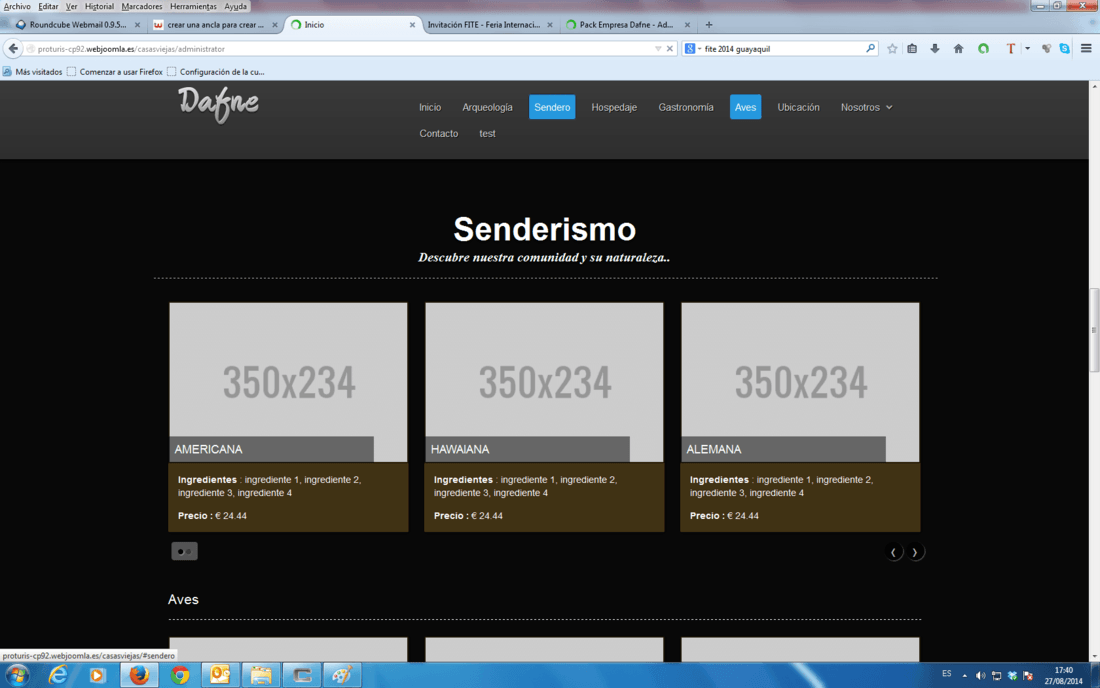1100x688 pixels.
Task: Open dropdown arrow next to red T icon
Action: pos(1027,48)
